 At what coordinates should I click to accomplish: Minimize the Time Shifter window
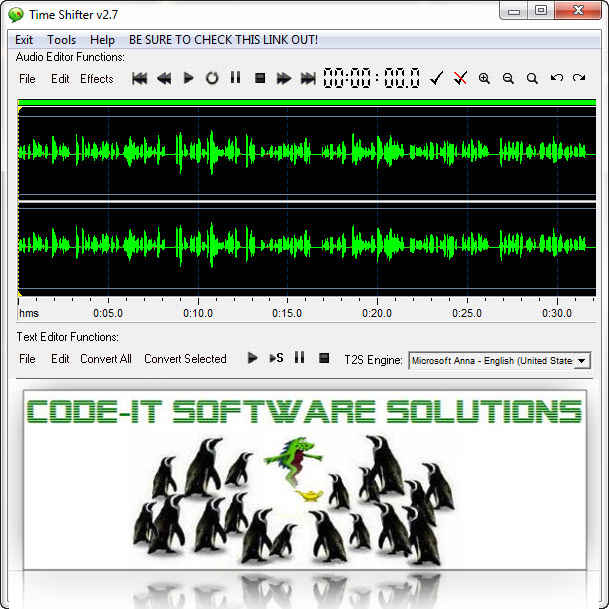(x=513, y=11)
